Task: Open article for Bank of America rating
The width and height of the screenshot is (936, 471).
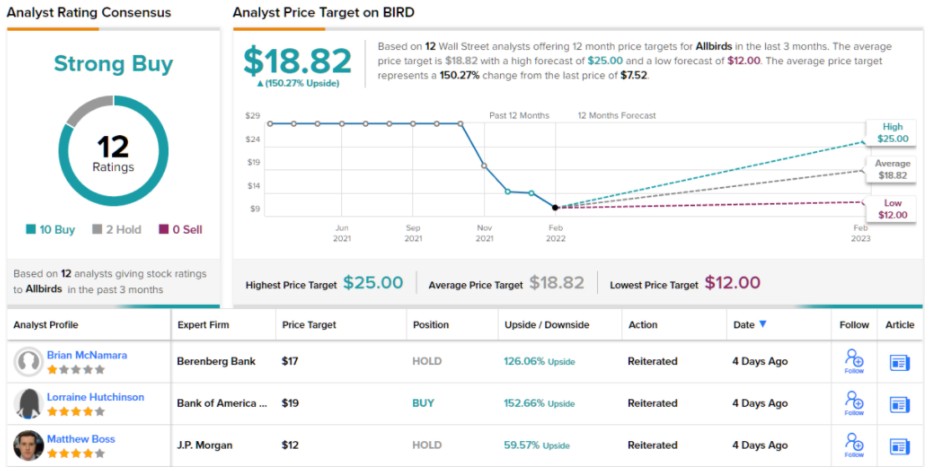Action: [900, 404]
